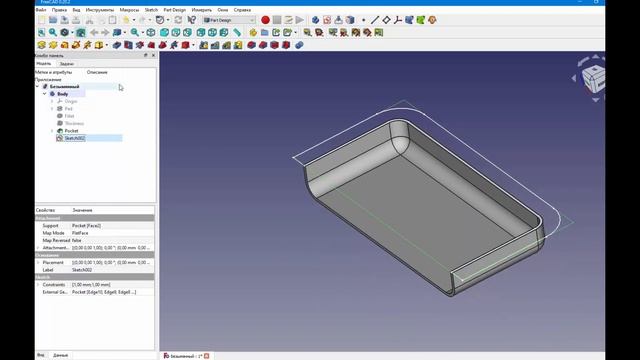Open the draw style dropdown arrow

point(72,32)
